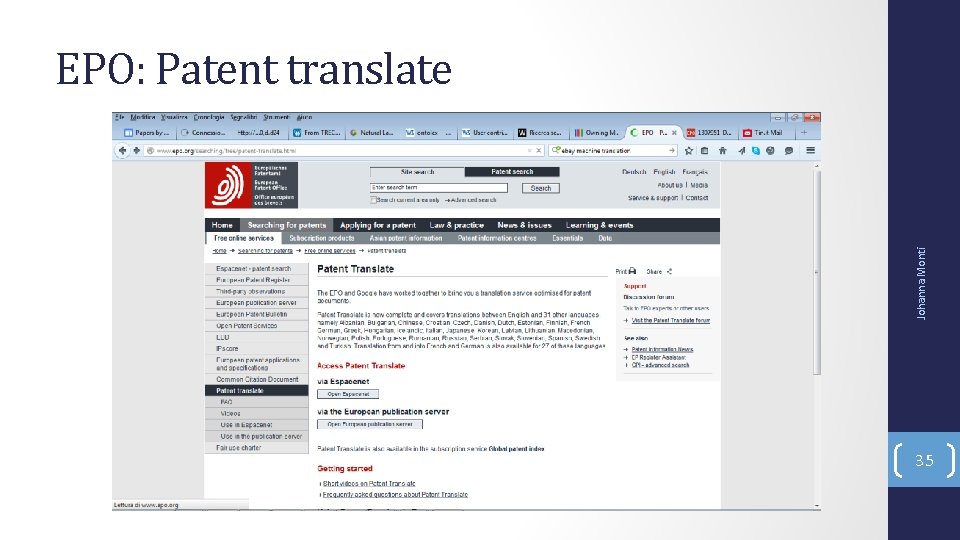
Task: Follow the Visit the Patent Translate forum link
Action: (670, 320)
